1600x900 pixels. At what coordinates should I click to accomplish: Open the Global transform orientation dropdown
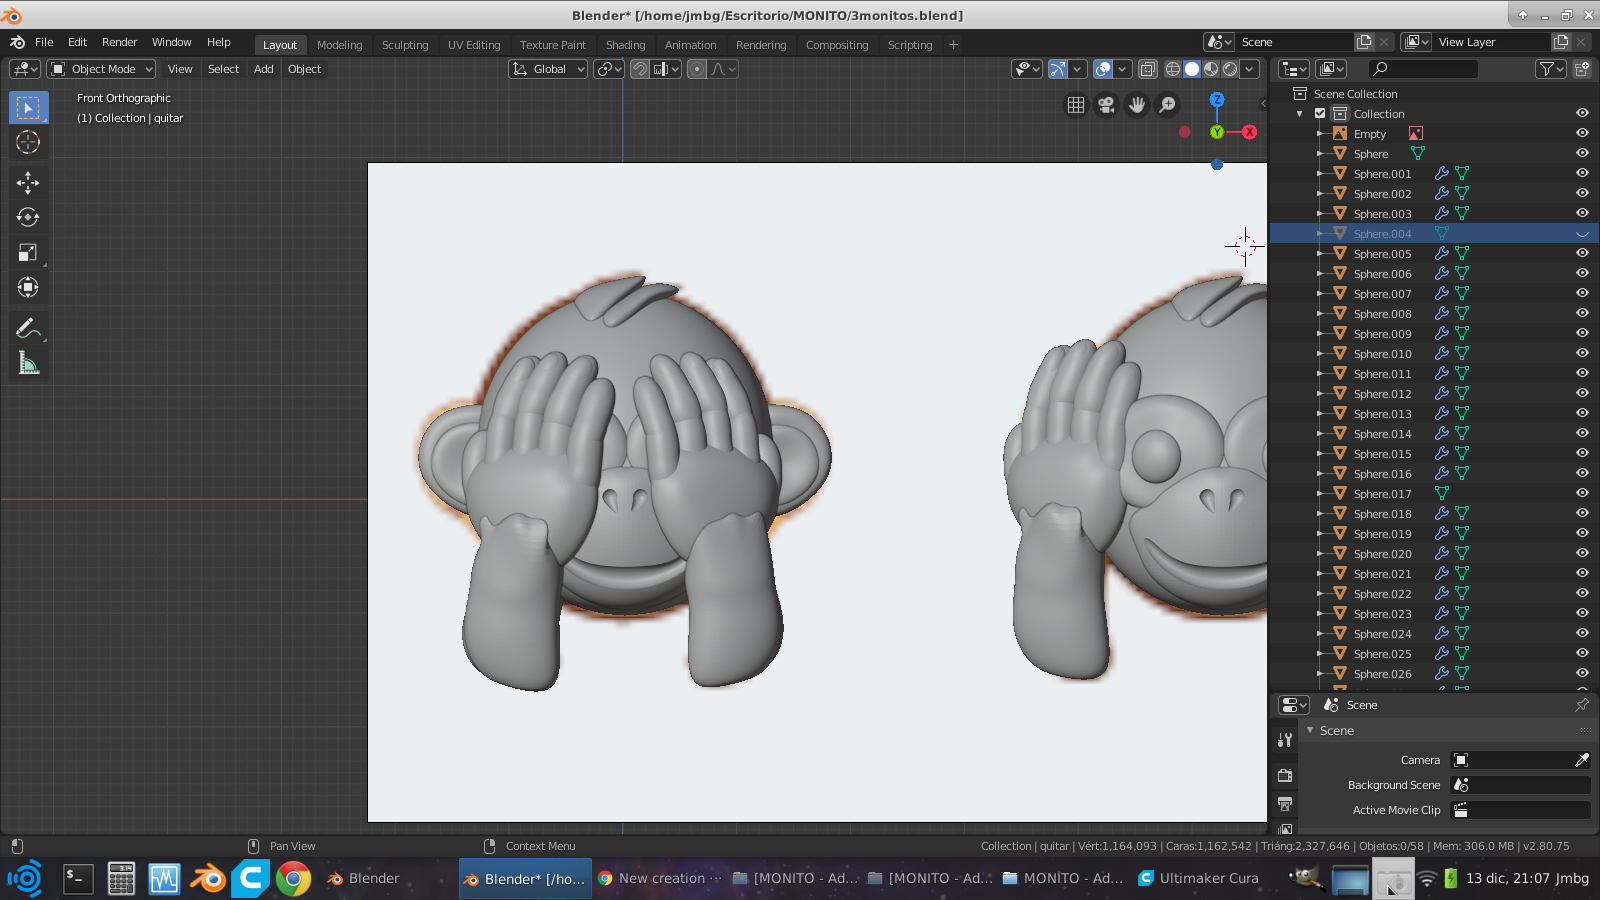547,69
